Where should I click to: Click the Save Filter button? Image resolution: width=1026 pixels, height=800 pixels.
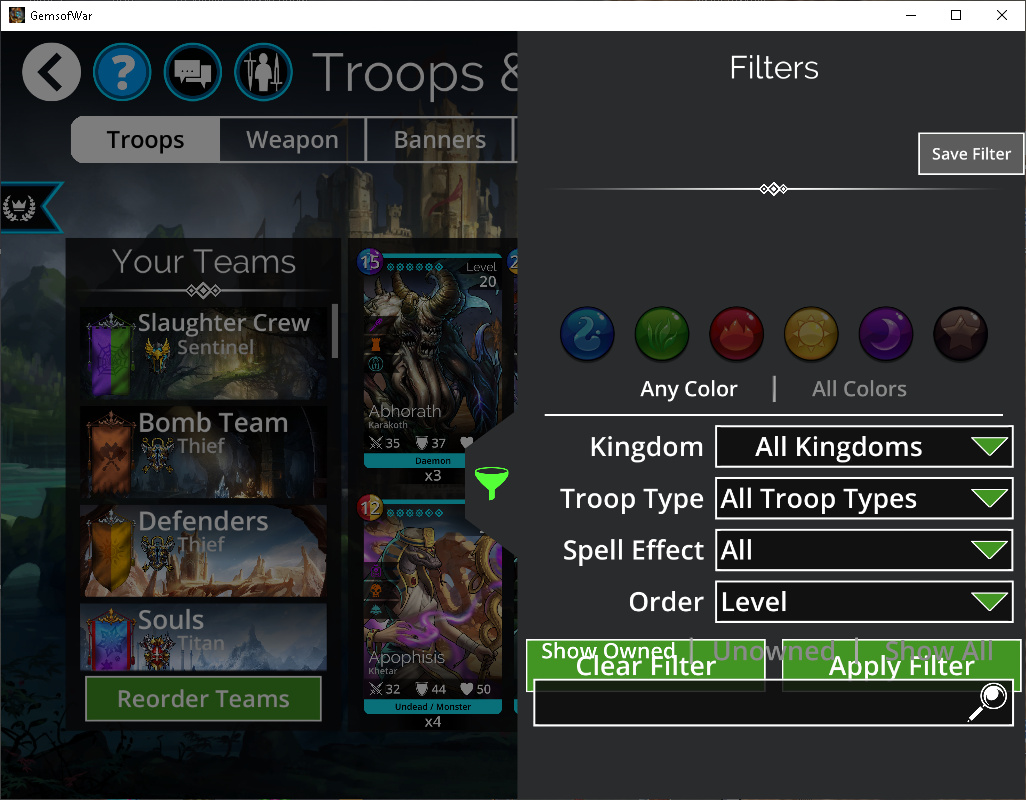[971, 154]
